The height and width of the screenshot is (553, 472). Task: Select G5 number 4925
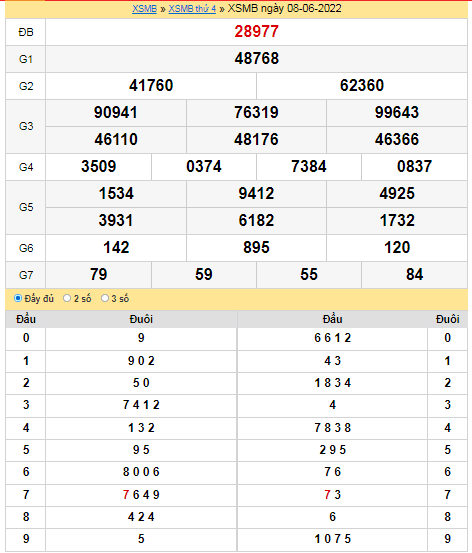click(397, 194)
